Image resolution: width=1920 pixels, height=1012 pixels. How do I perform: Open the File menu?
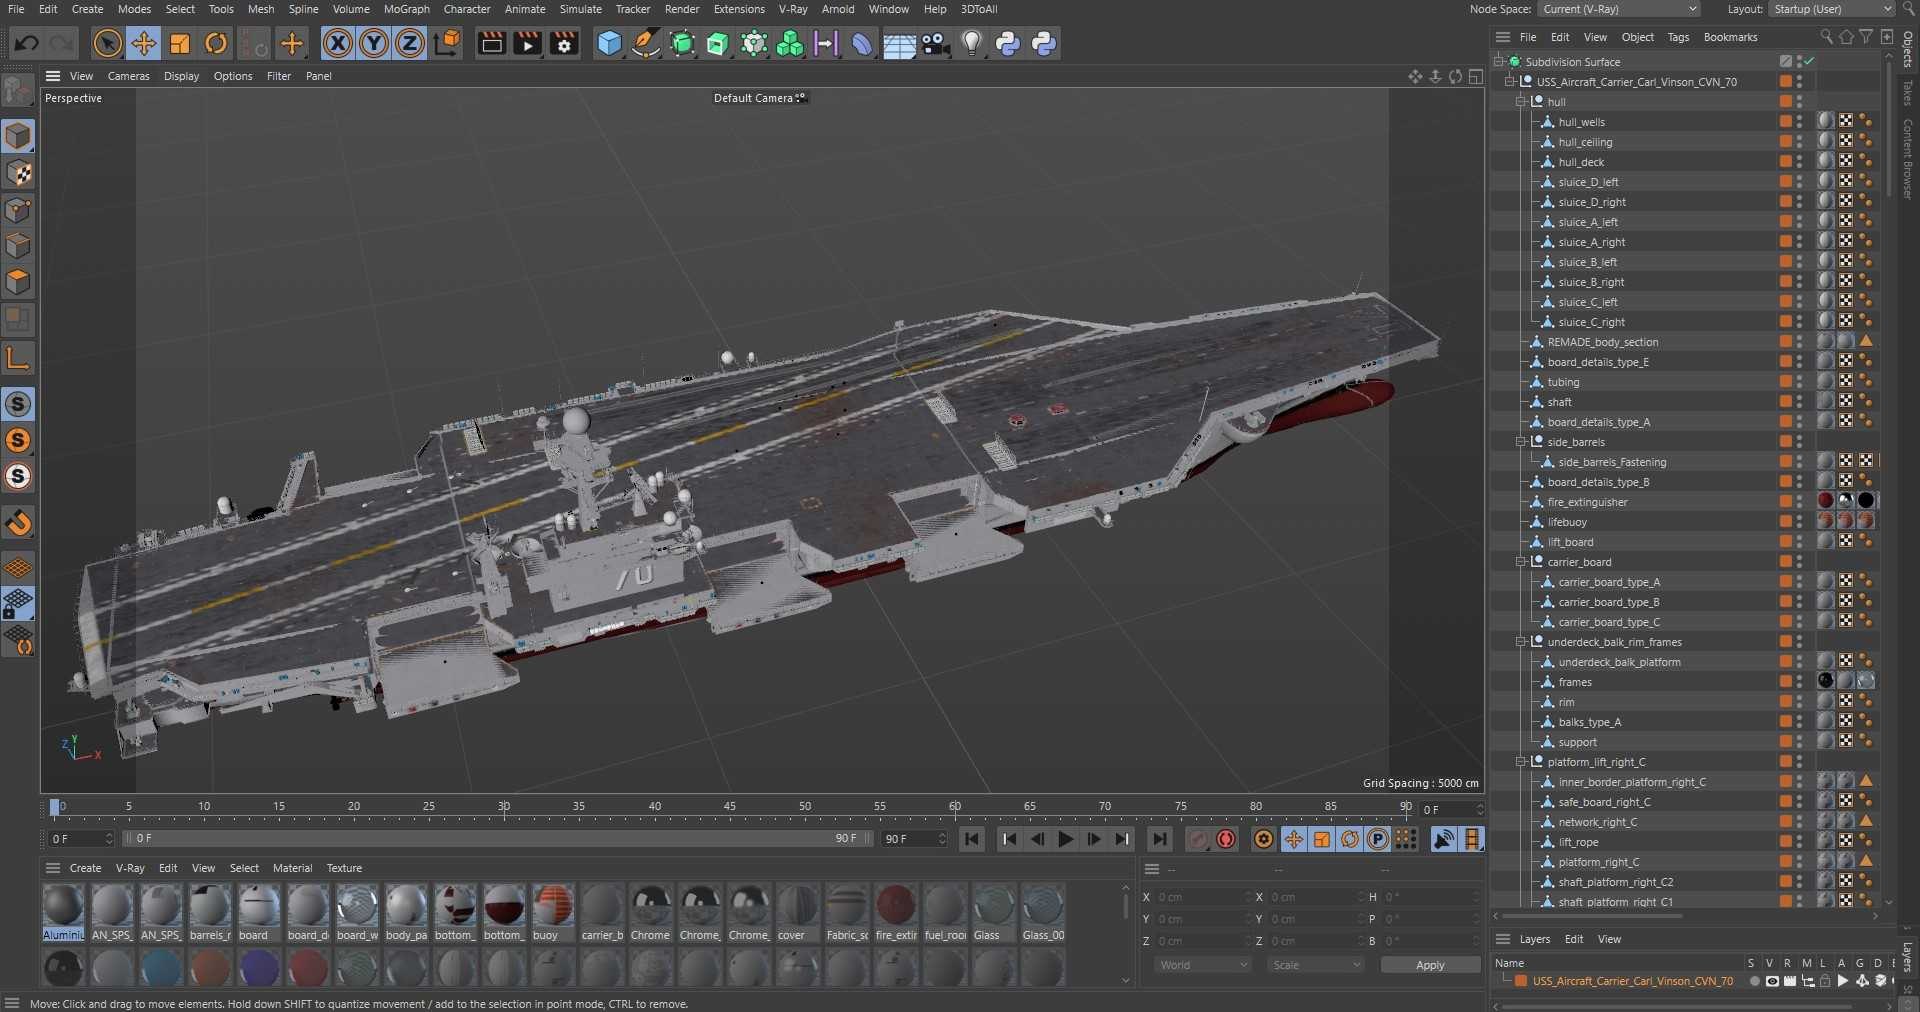[x=16, y=9]
